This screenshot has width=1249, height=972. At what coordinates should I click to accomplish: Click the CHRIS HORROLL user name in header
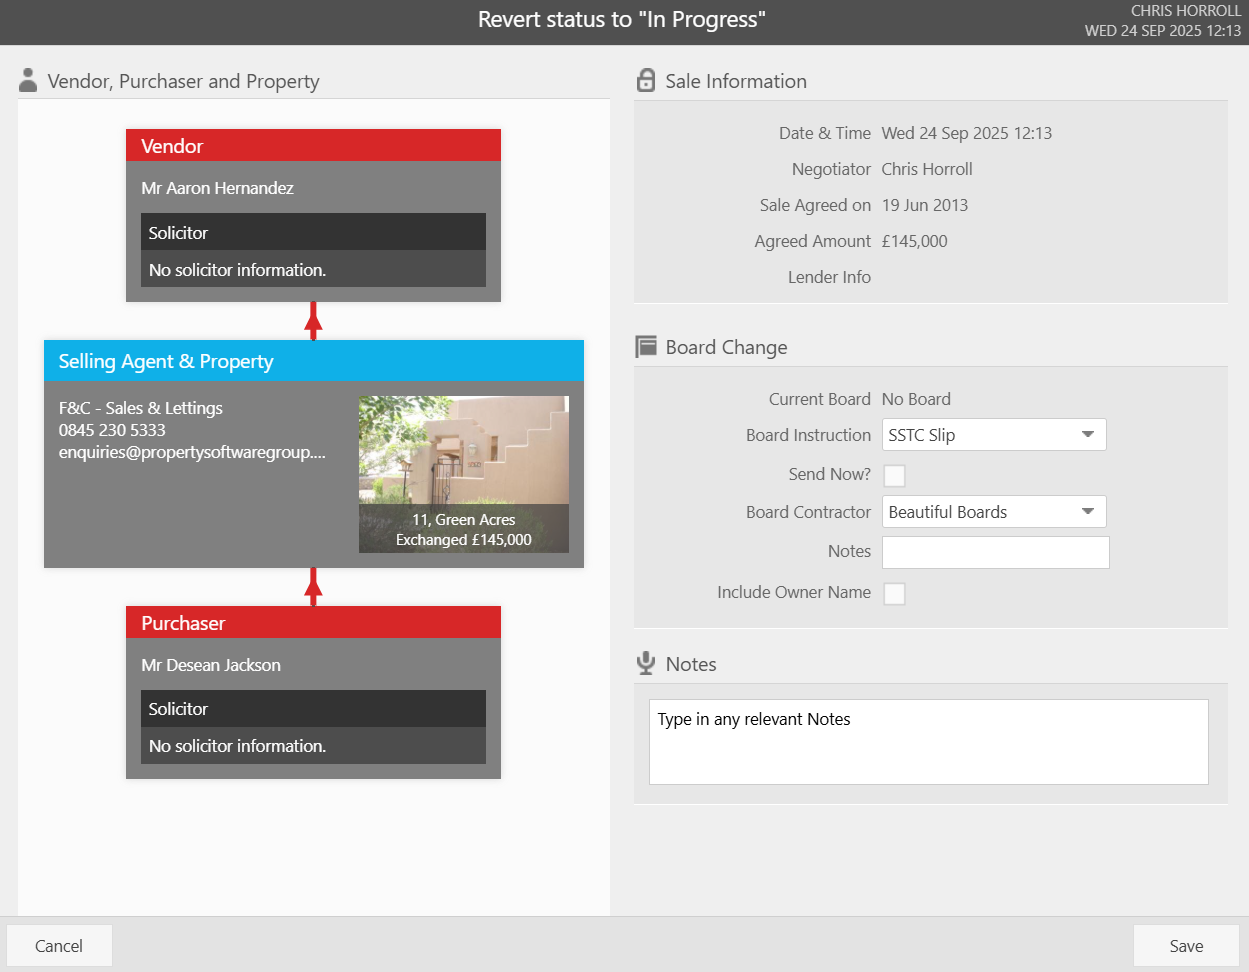[x=1186, y=11]
